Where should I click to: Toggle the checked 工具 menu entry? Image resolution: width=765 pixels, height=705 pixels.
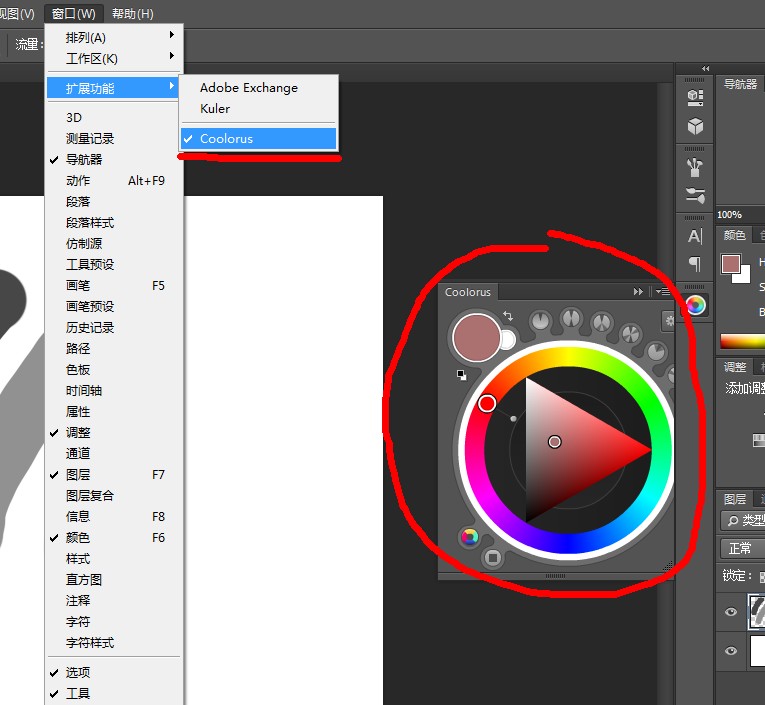114,693
